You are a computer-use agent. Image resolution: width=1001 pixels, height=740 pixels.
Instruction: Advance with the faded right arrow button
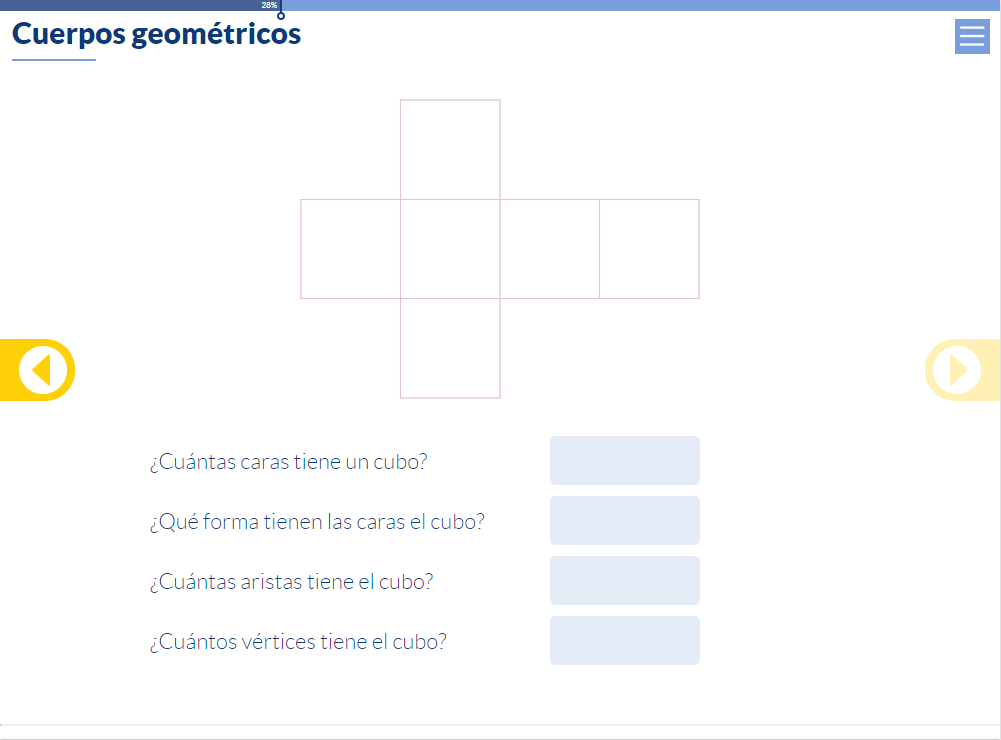[962, 370]
